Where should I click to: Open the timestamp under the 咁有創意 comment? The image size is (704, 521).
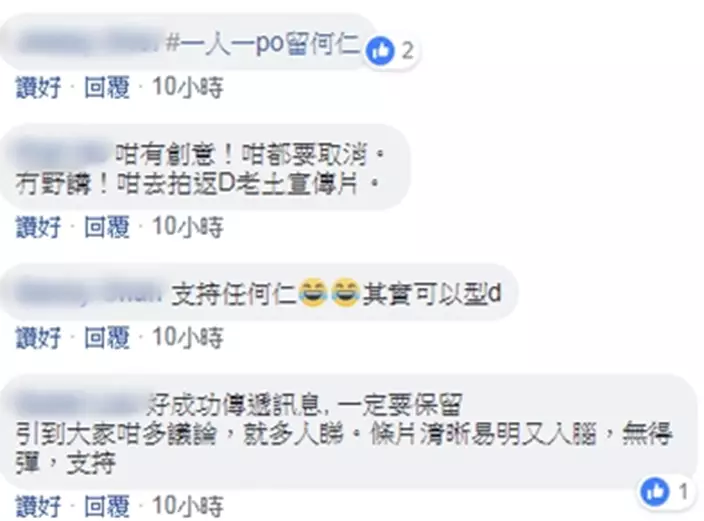187,226
